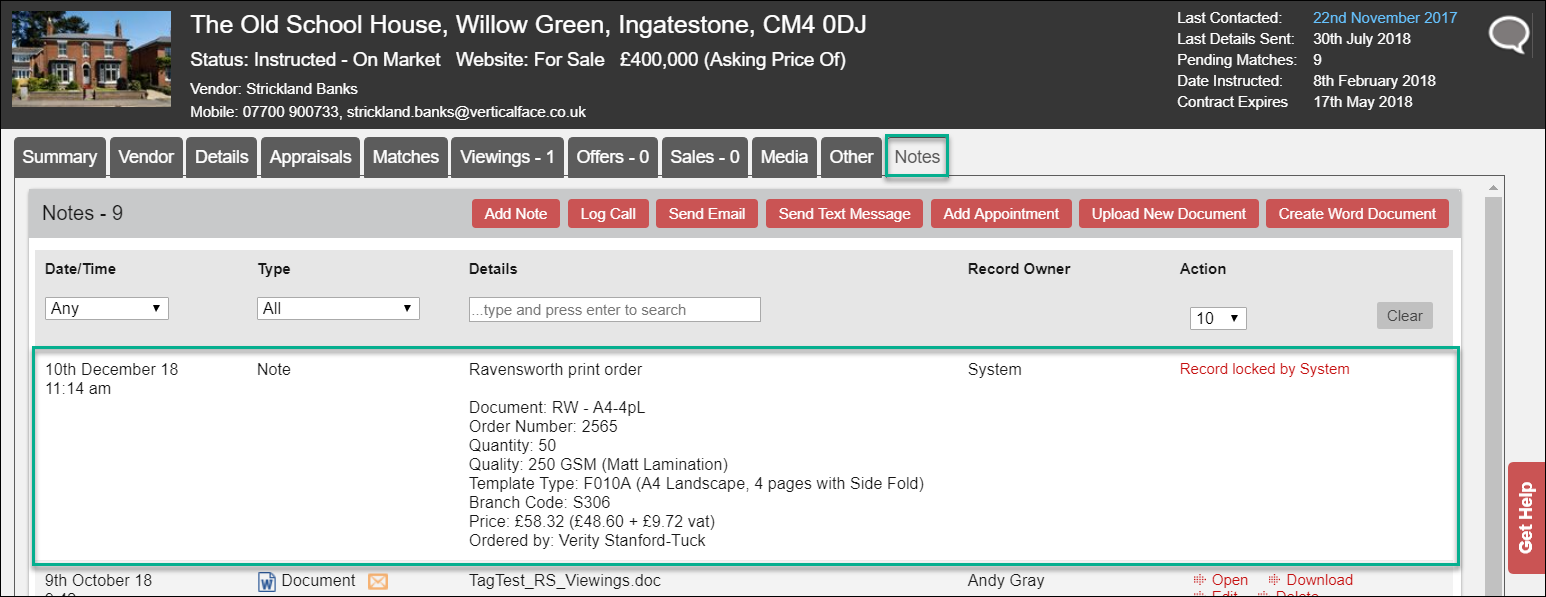This screenshot has height=597, width=1546.
Task: Switch to the Other tab
Action: 852,157
